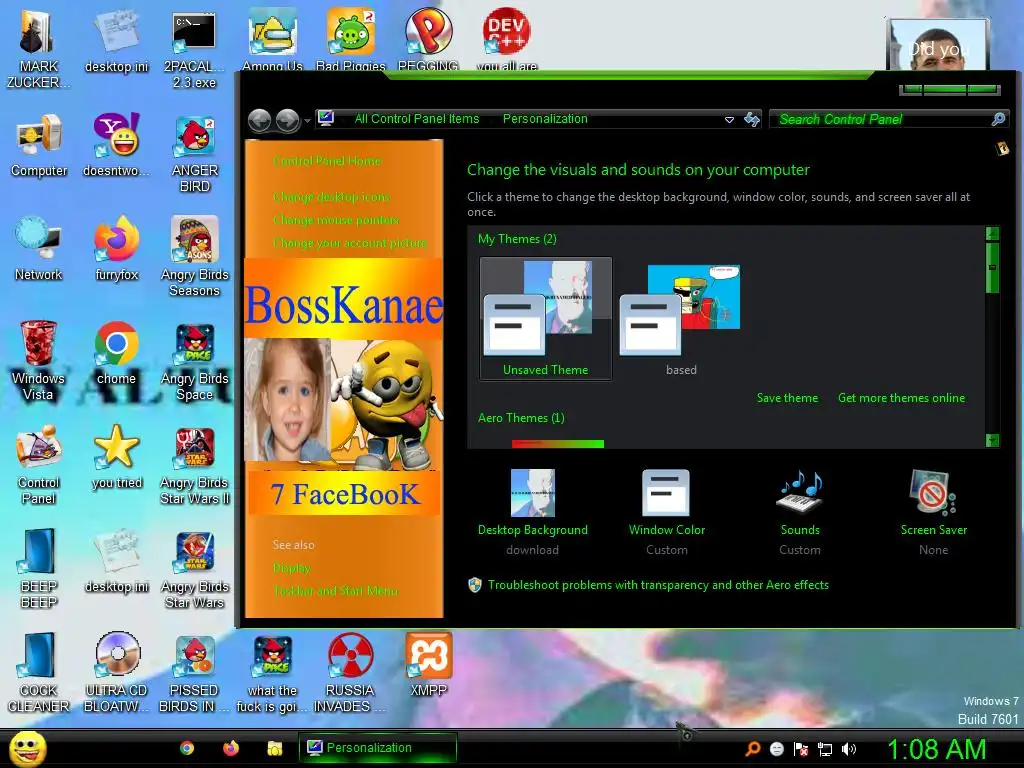This screenshot has width=1024, height=768.
Task: Open Chrome from the taskbar
Action: (187, 748)
